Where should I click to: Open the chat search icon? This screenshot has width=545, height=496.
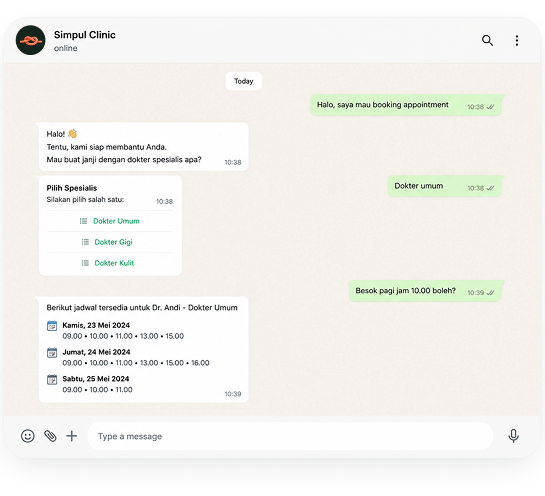tap(487, 41)
